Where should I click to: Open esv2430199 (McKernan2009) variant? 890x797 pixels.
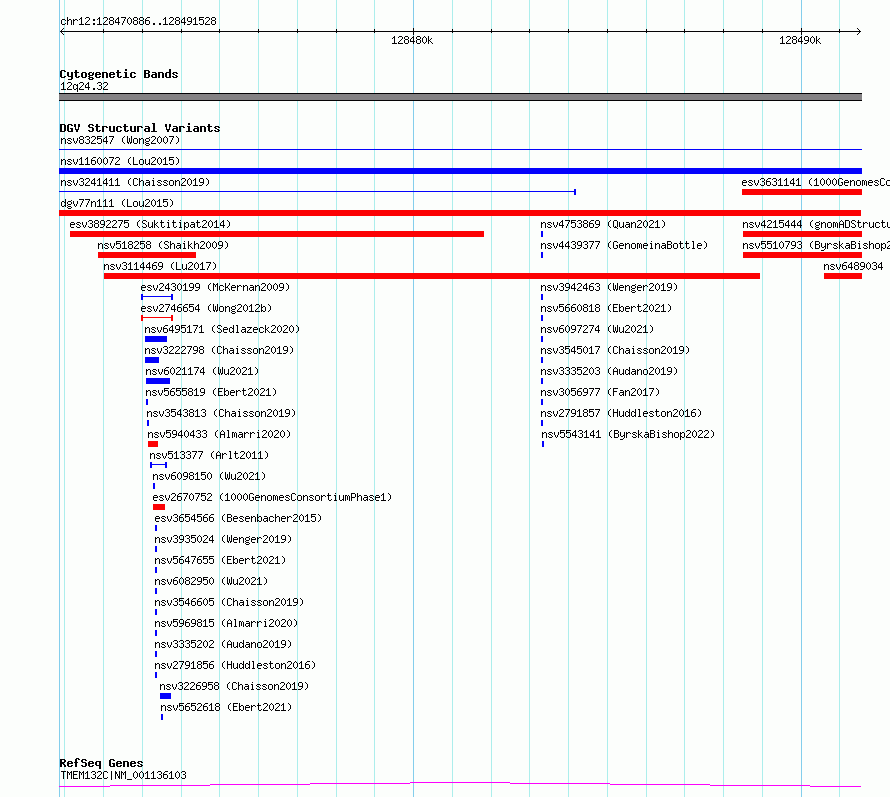tap(215, 287)
